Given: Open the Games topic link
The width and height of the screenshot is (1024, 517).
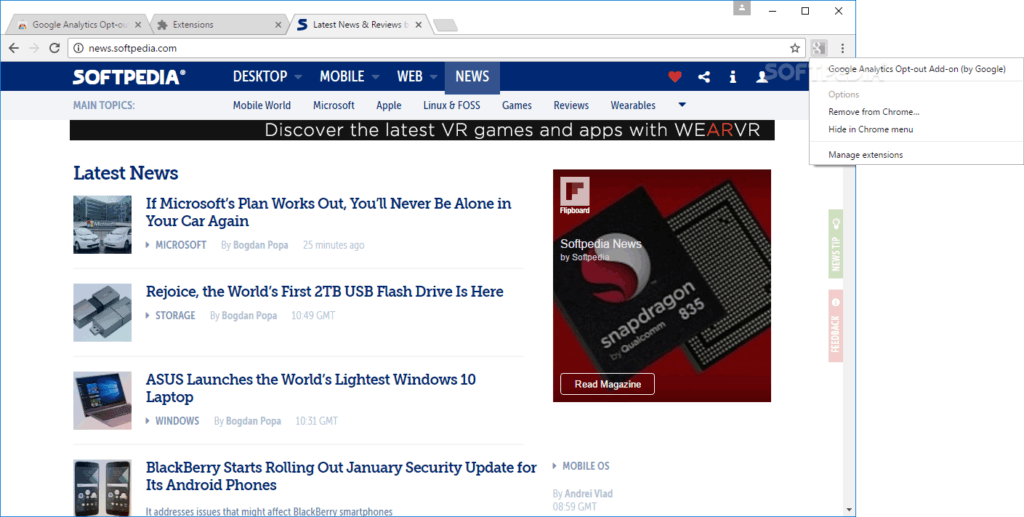Looking at the screenshot, I should [x=517, y=105].
